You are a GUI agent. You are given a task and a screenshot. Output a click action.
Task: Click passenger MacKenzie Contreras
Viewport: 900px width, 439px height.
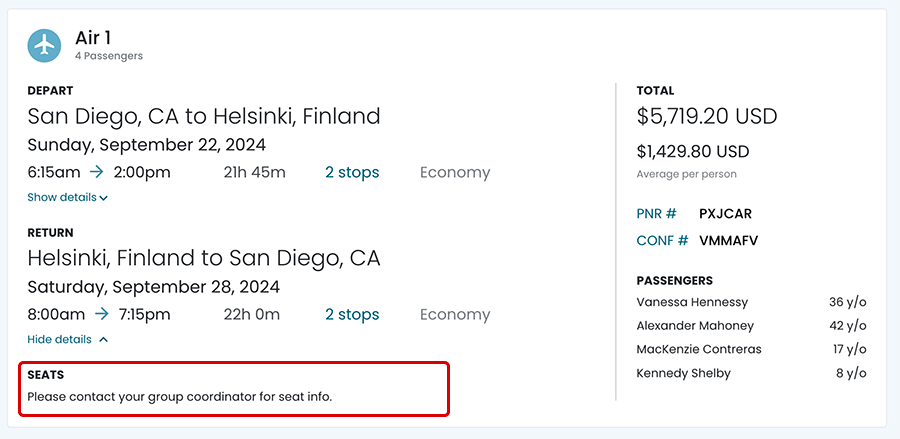(x=699, y=349)
